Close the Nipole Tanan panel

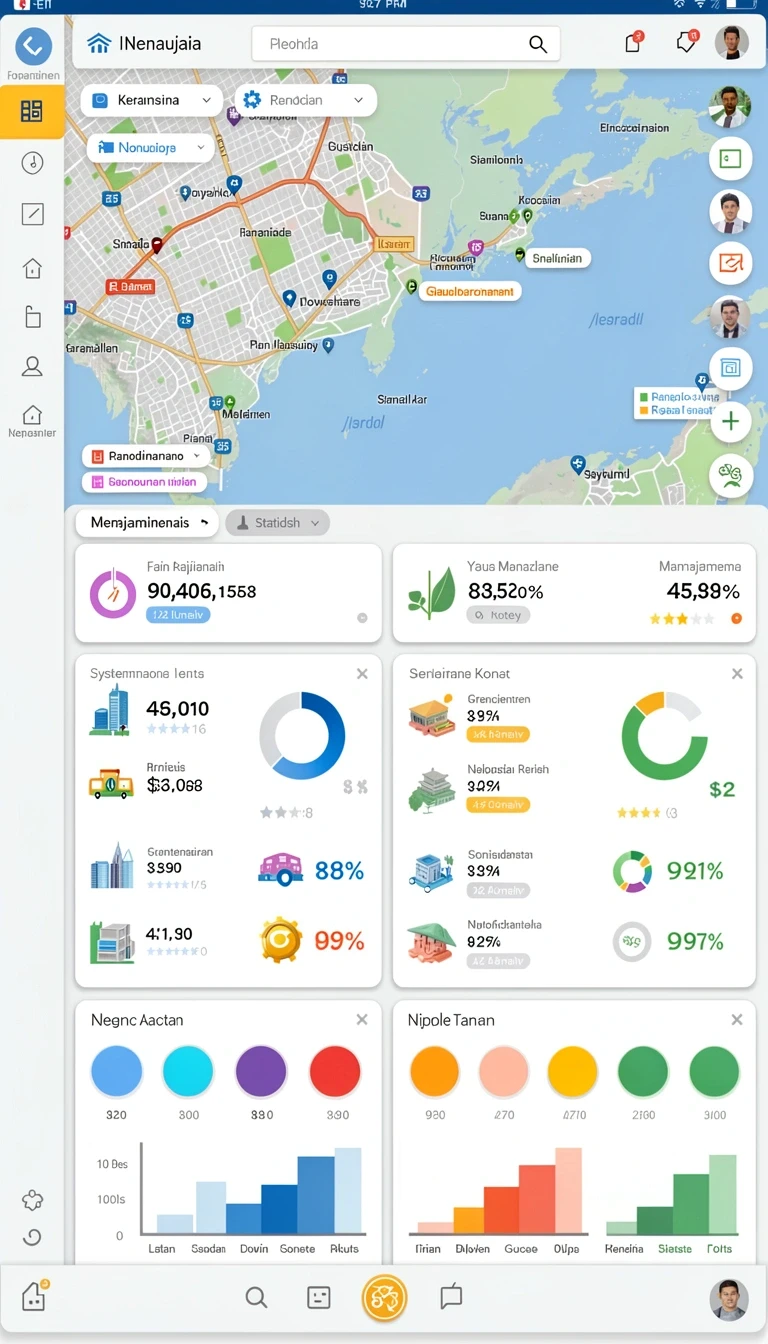(737, 1020)
